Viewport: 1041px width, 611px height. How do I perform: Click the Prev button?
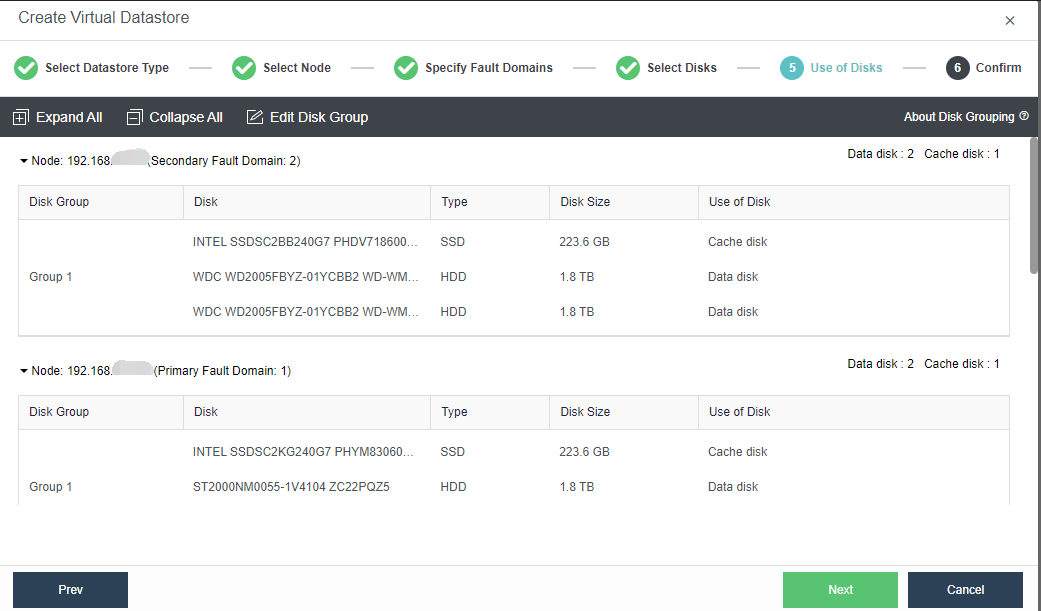(70, 590)
